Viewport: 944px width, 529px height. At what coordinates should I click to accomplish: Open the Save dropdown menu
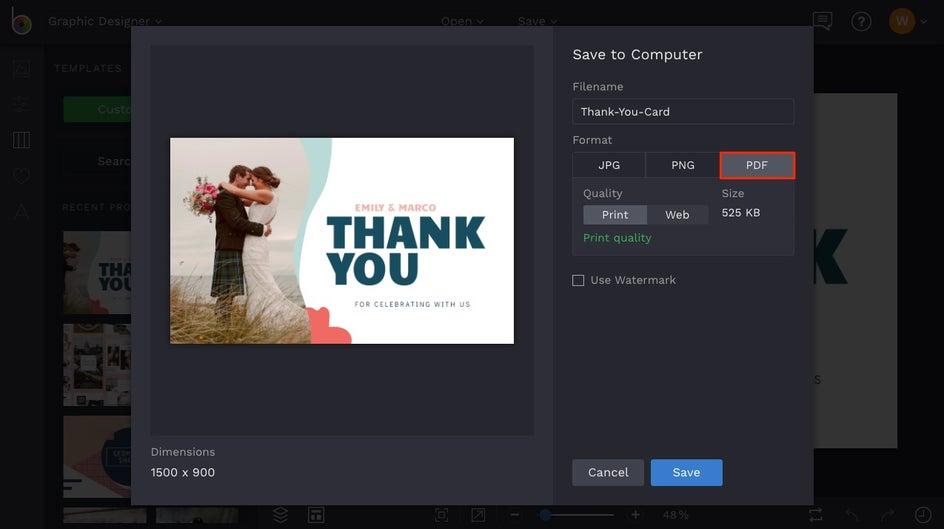pos(537,21)
